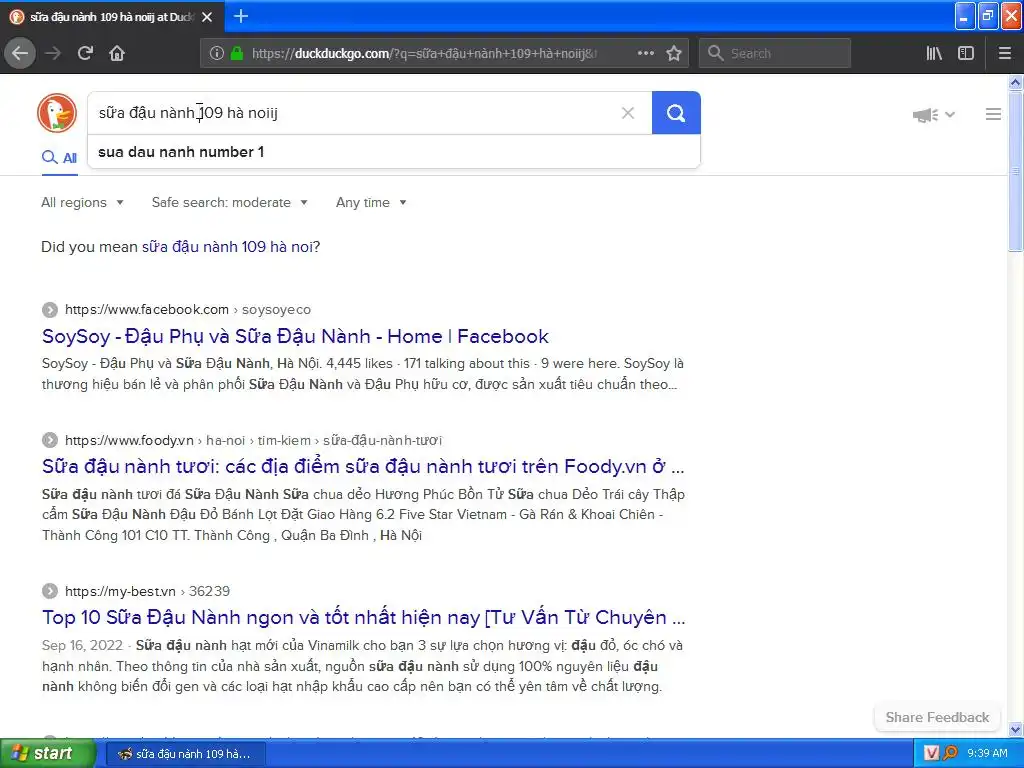Screen dimensions: 1024x768
Task: Close the DuckDuckGo search tab
Action: (207, 17)
